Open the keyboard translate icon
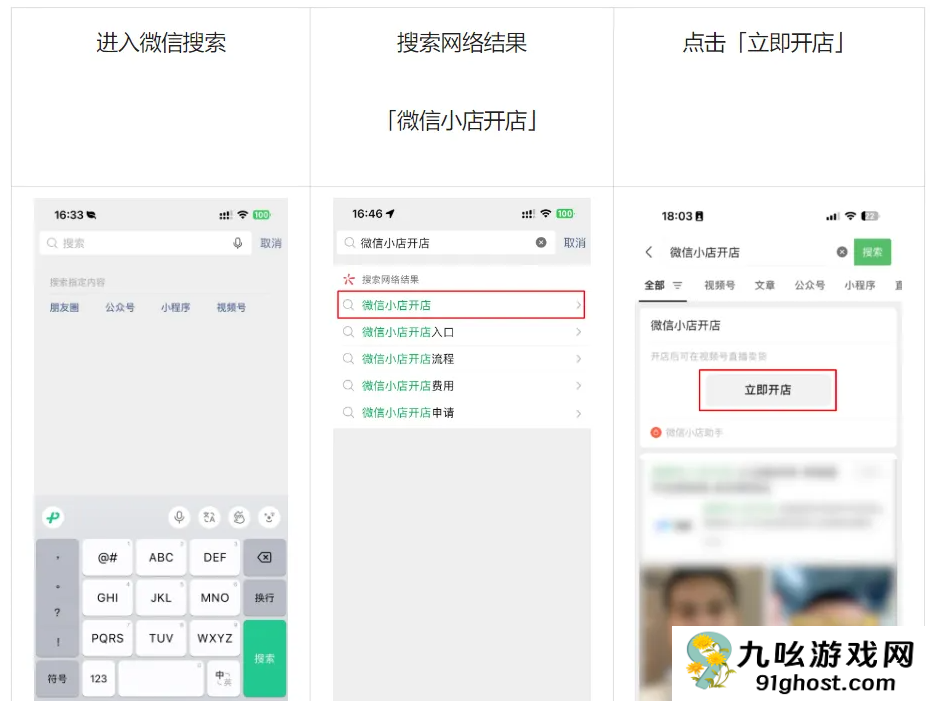 pos(210,517)
